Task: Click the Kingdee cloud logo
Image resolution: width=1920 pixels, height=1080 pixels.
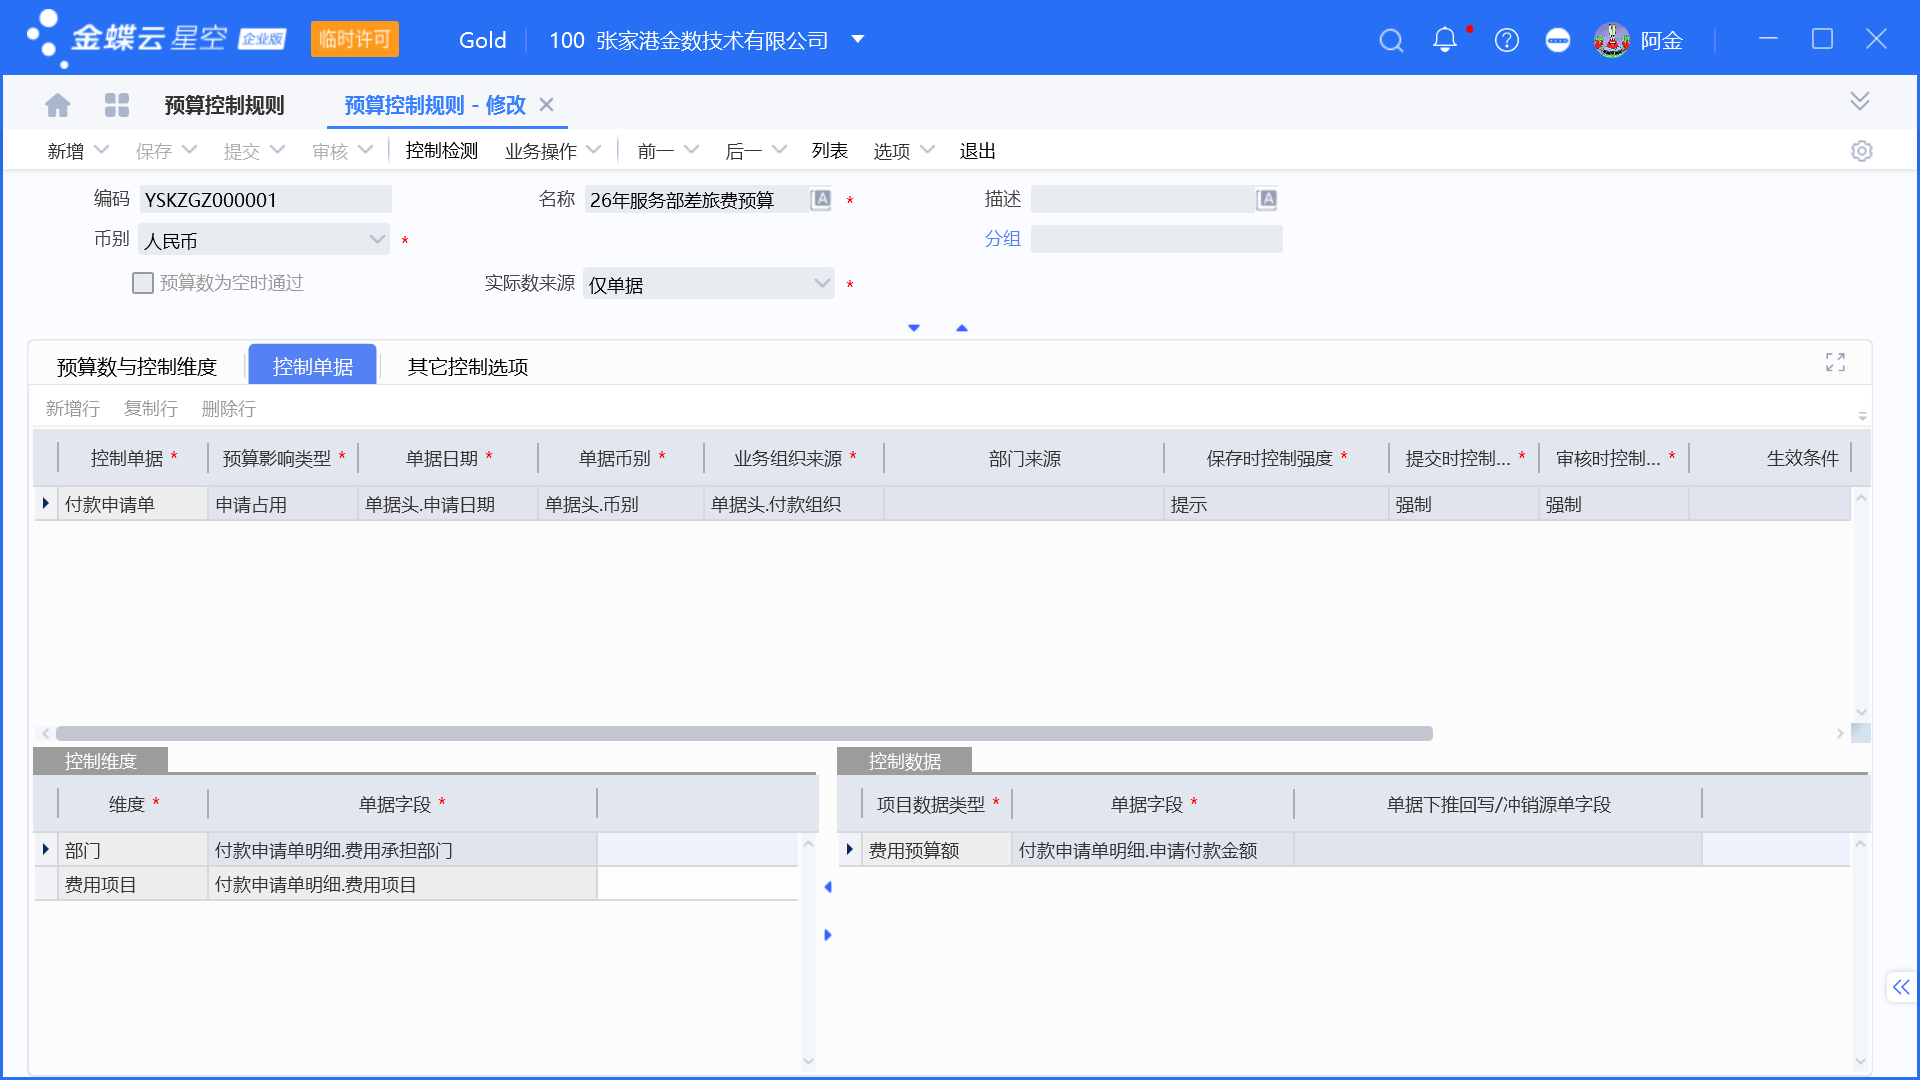Action: click(x=156, y=39)
